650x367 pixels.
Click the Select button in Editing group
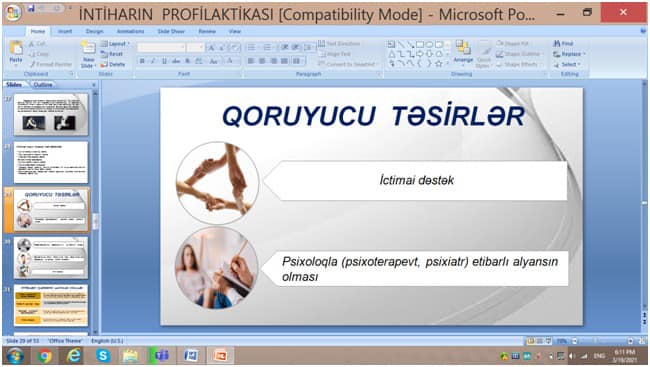567,64
